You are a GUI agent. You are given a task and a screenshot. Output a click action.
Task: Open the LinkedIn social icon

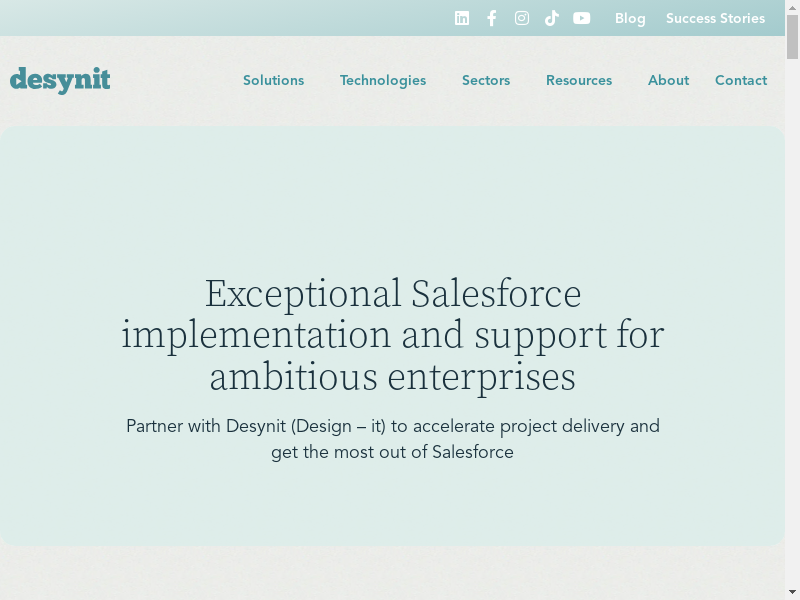click(462, 18)
